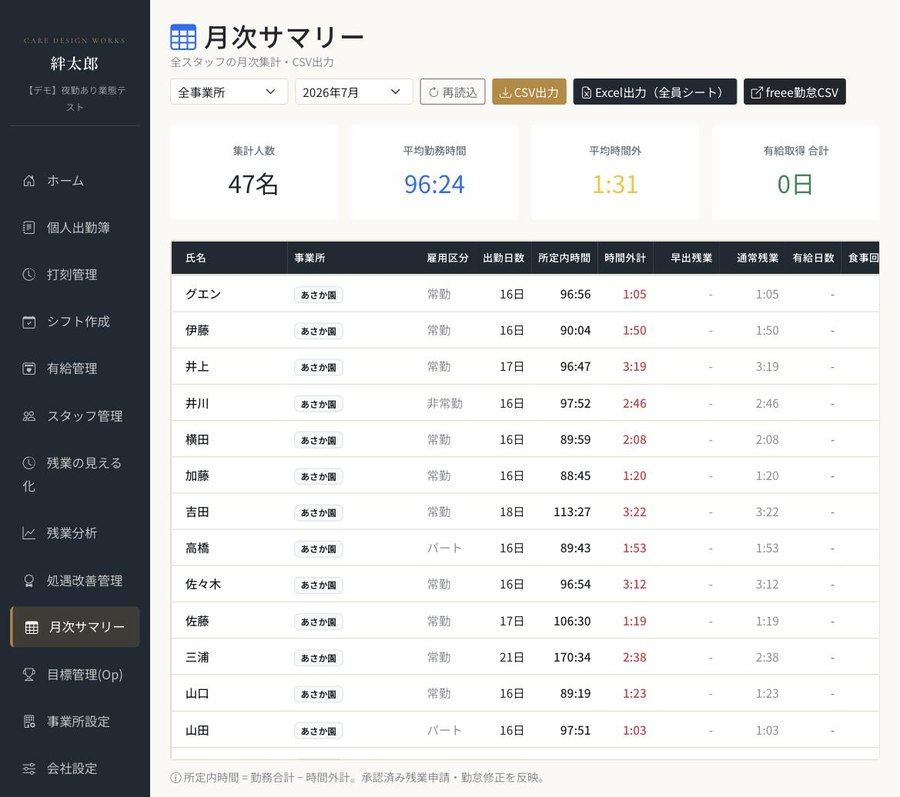
Task: Click パート label in 高橋 row
Action: point(444,549)
